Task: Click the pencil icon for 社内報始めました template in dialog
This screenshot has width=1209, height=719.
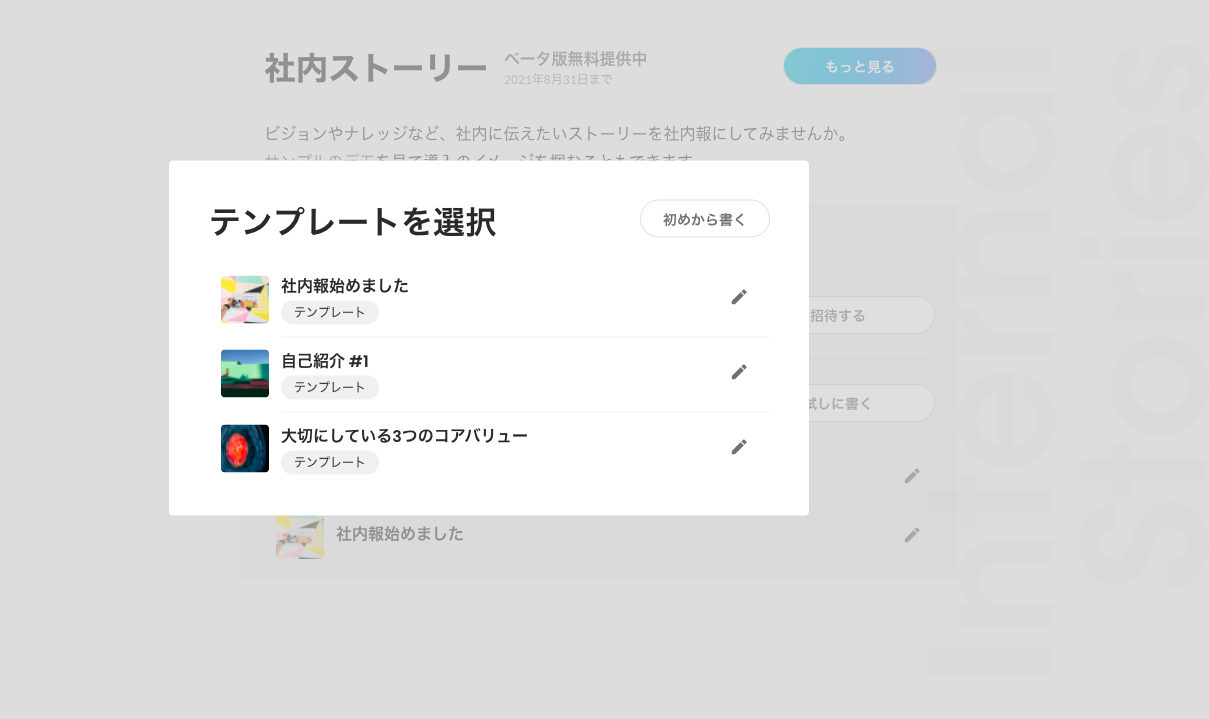Action: tap(739, 297)
